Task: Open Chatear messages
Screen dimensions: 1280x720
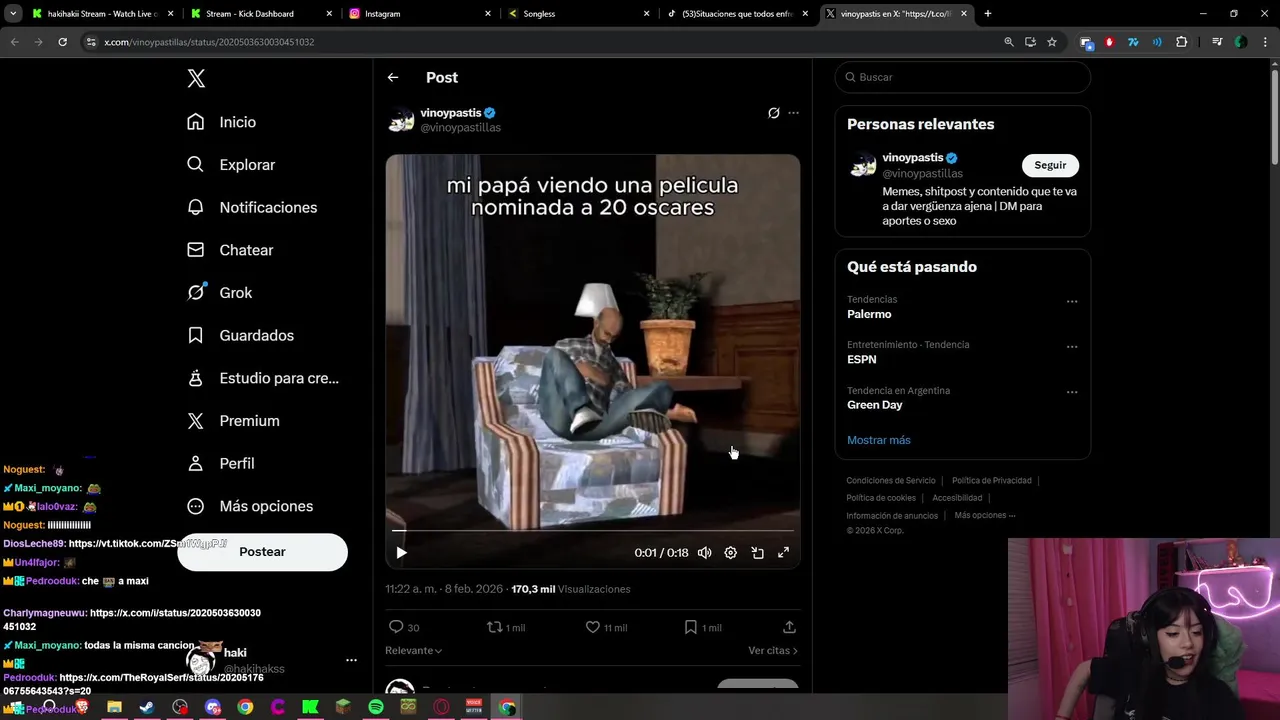Action: pos(229,250)
